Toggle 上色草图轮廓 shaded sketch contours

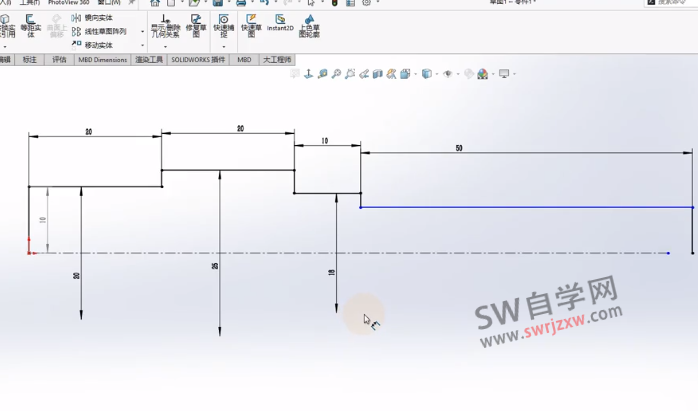click(x=309, y=26)
